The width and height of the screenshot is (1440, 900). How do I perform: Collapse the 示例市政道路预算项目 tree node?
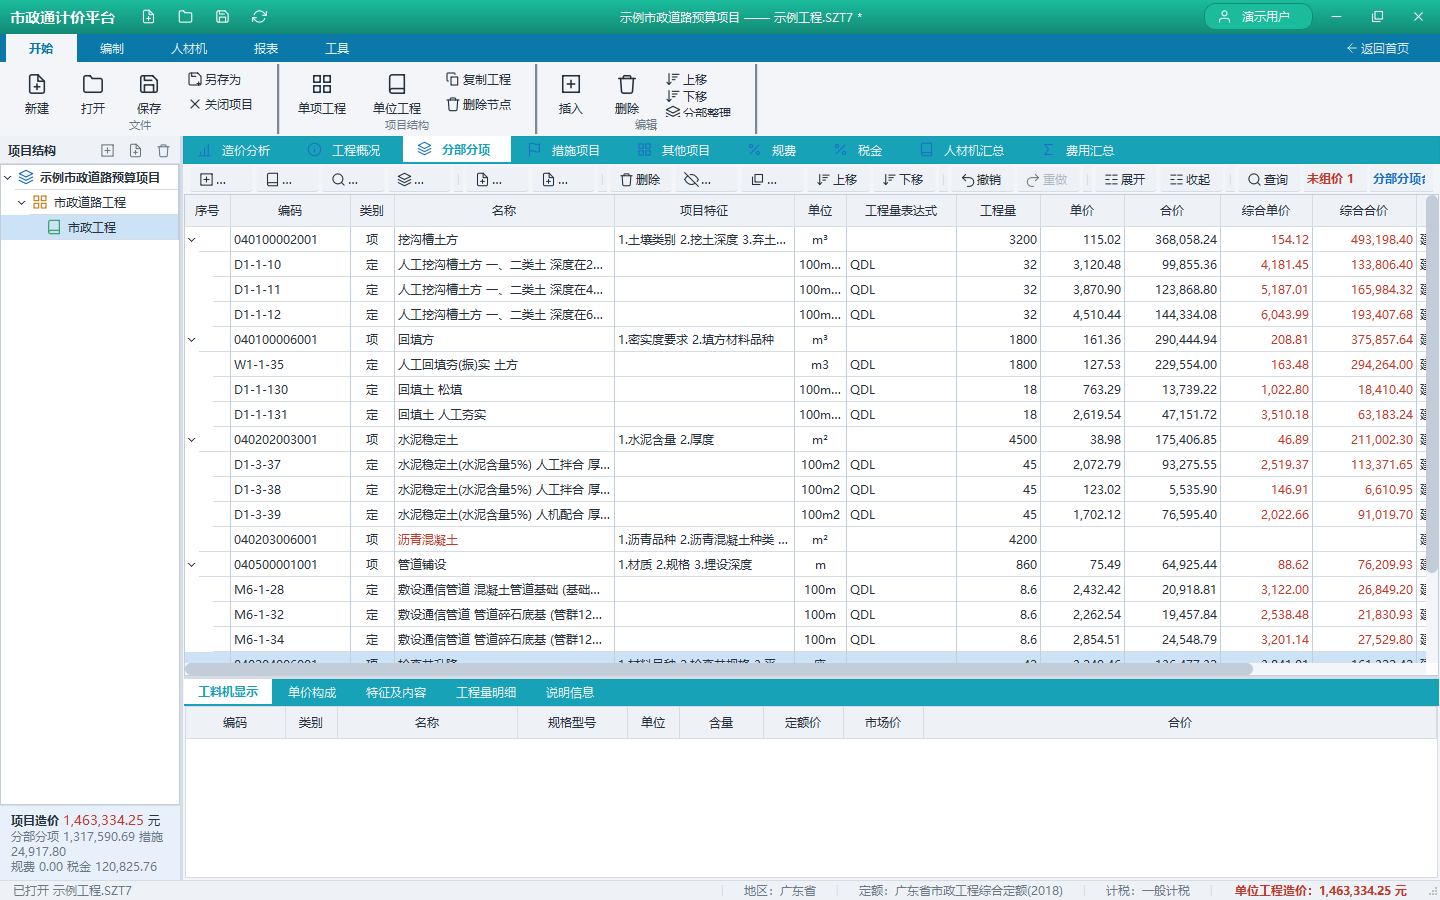tap(9, 178)
